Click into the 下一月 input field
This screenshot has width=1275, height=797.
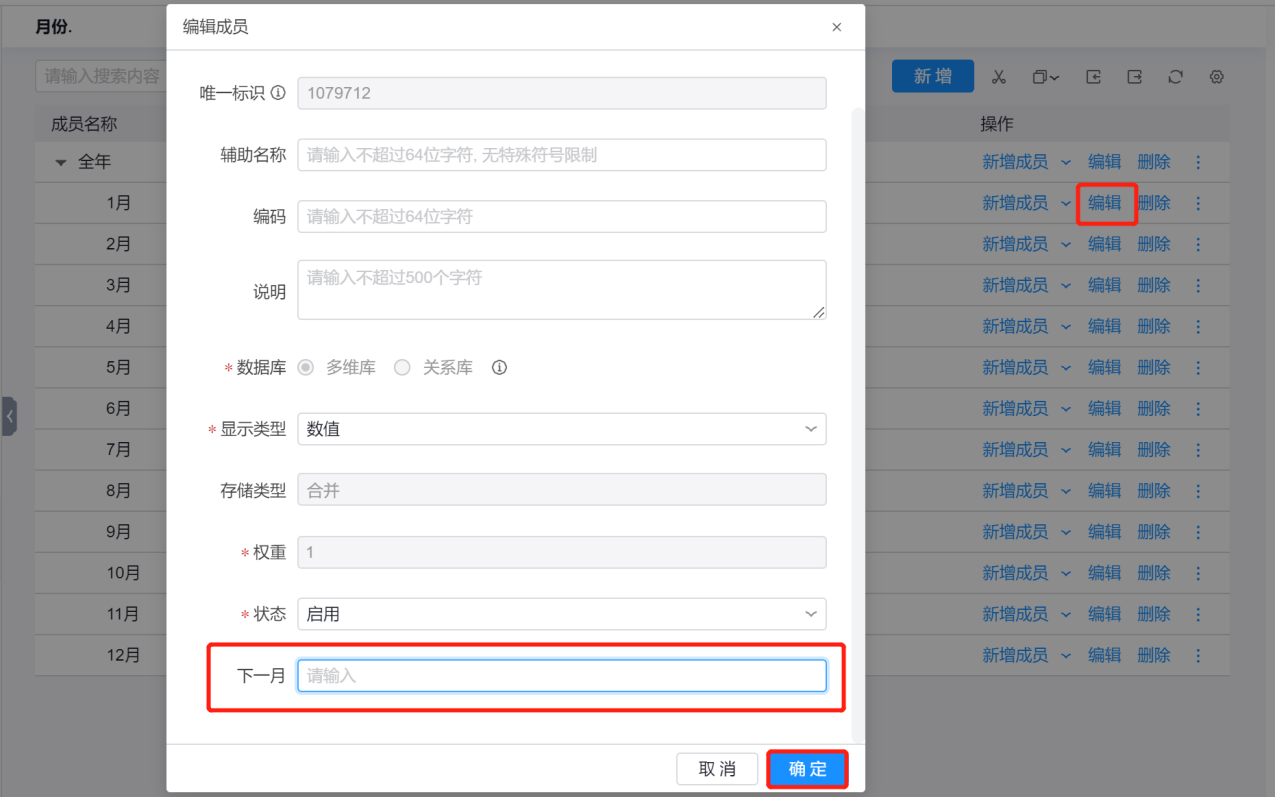pos(561,676)
